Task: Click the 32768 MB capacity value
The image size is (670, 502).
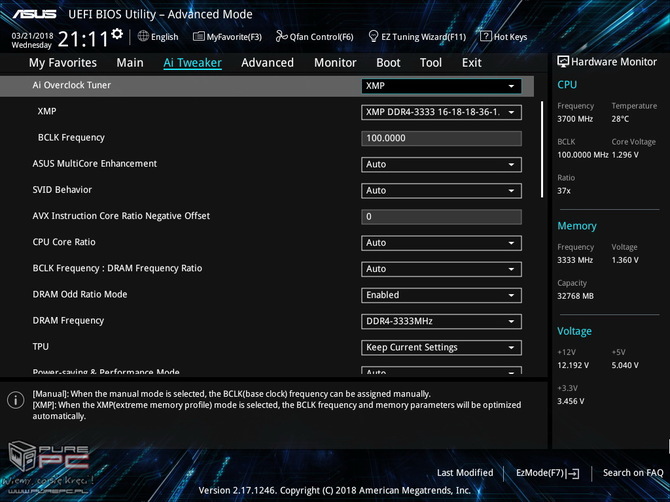Action: pyautogui.click(x=575, y=296)
